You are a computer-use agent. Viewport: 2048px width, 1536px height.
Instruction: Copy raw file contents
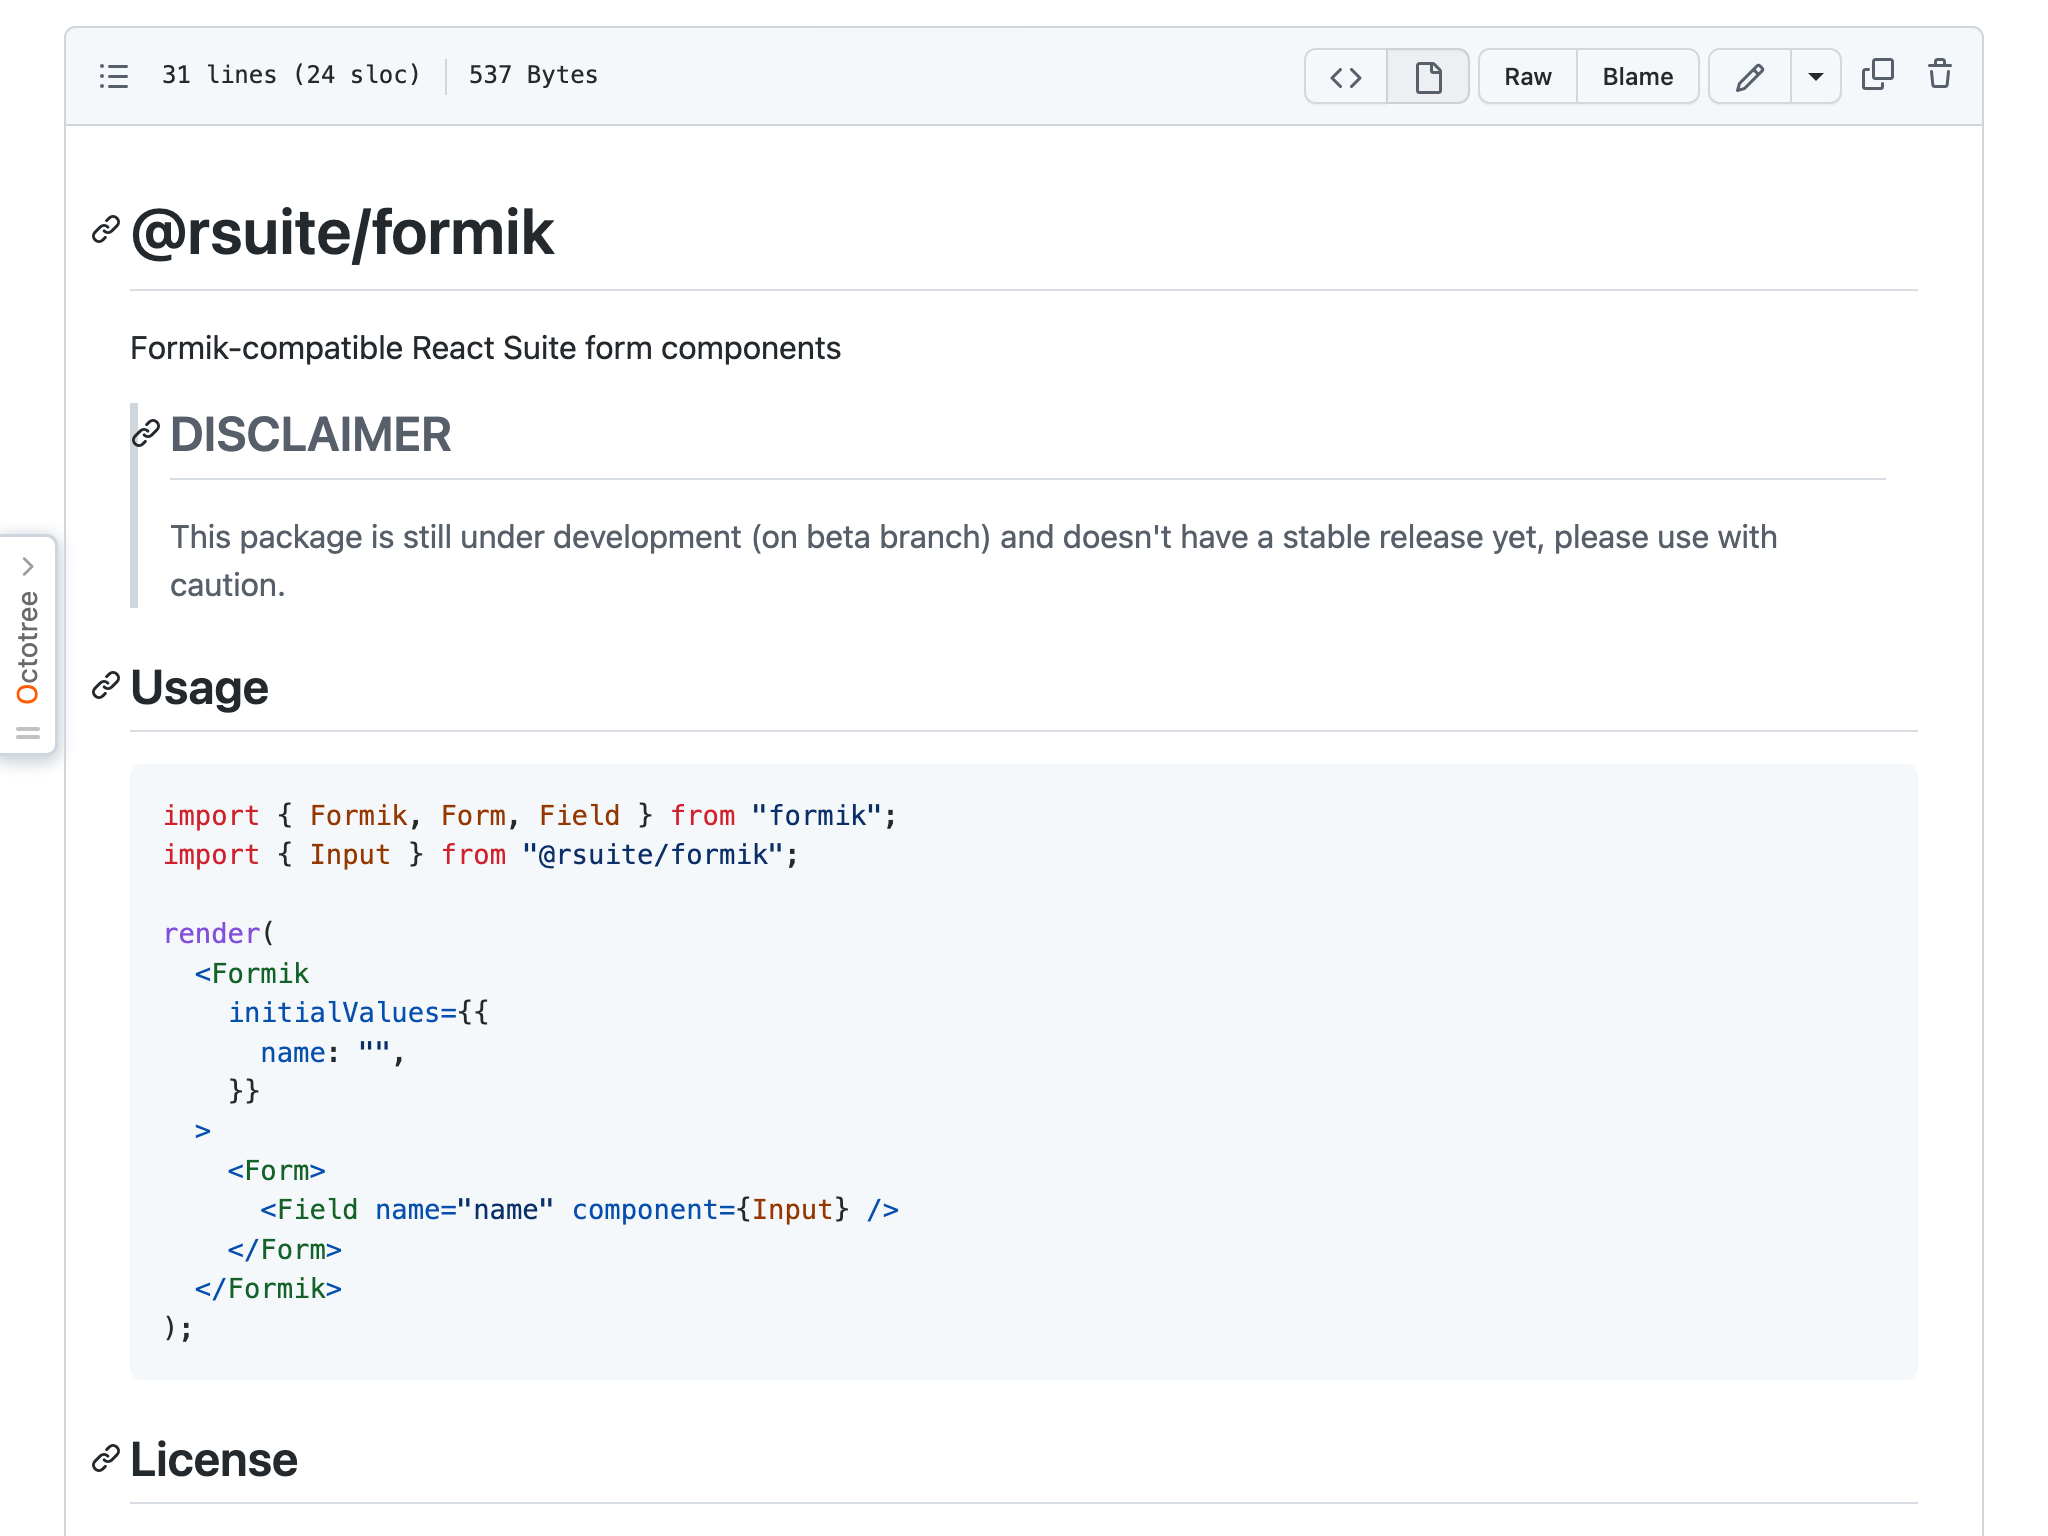pyautogui.click(x=1877, y=75)
